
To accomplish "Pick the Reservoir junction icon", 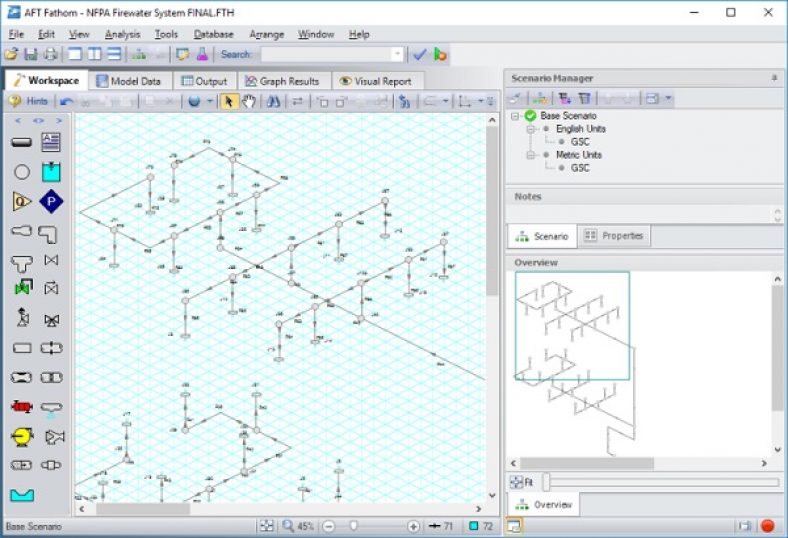I will (51, 172).
